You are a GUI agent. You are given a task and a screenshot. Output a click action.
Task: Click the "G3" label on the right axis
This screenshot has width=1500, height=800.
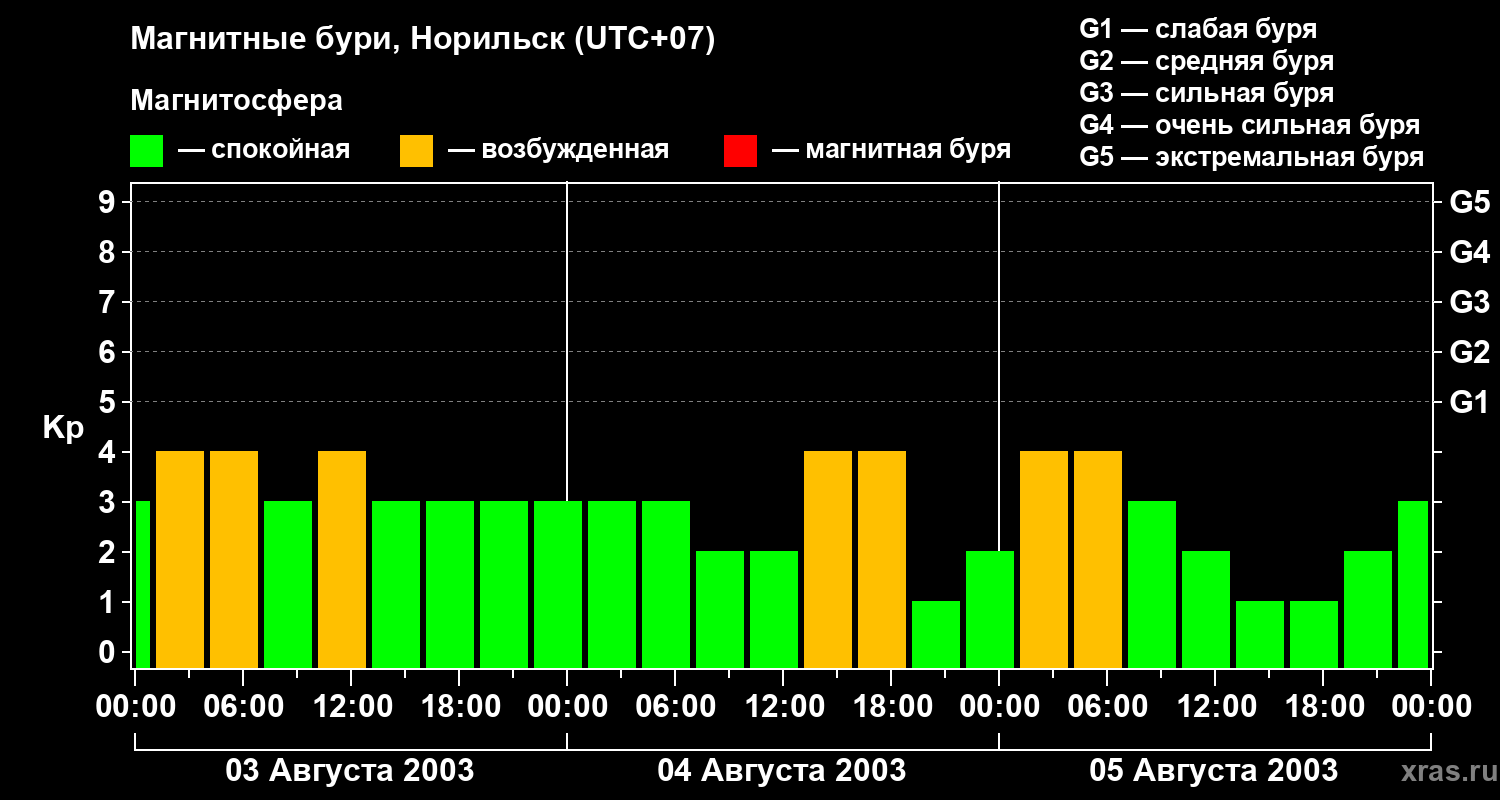click(x=1469, y=302)
